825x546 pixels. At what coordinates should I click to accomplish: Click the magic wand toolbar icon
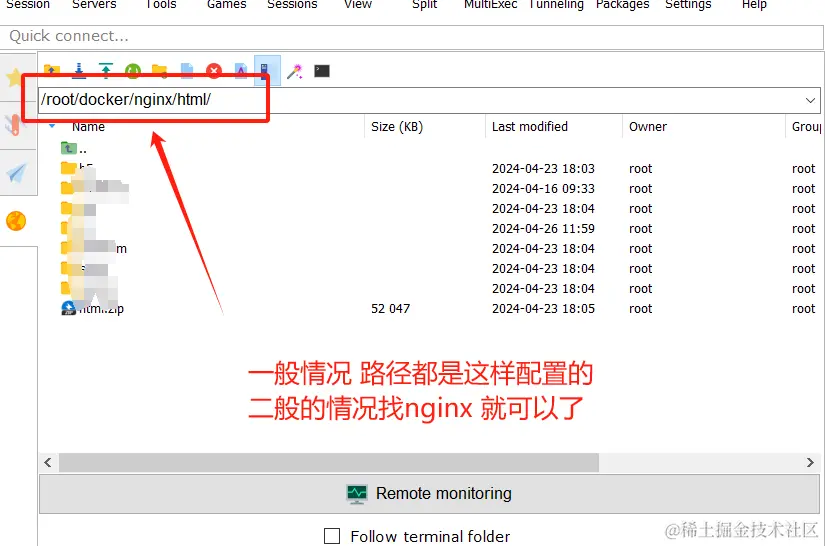tap(295, 71)
